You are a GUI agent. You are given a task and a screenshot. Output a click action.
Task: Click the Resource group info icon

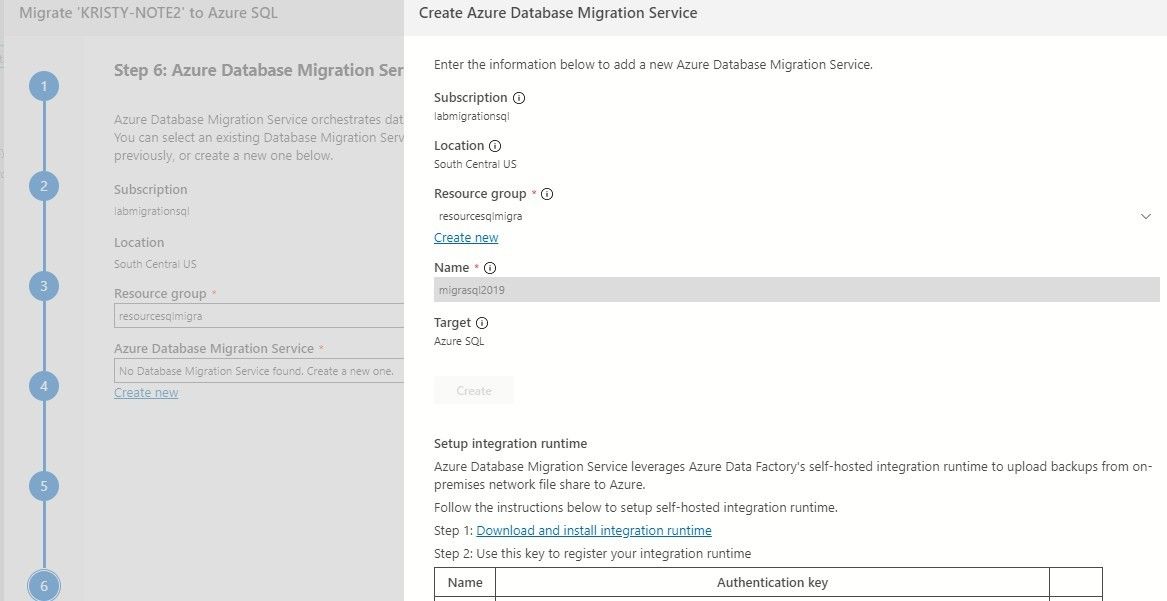(547, 194)
